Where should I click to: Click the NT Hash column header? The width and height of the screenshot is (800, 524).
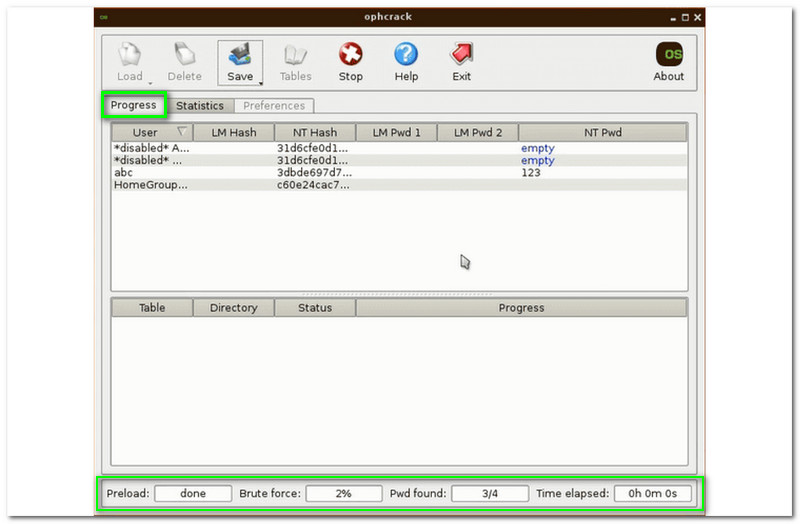click(315, 132)
